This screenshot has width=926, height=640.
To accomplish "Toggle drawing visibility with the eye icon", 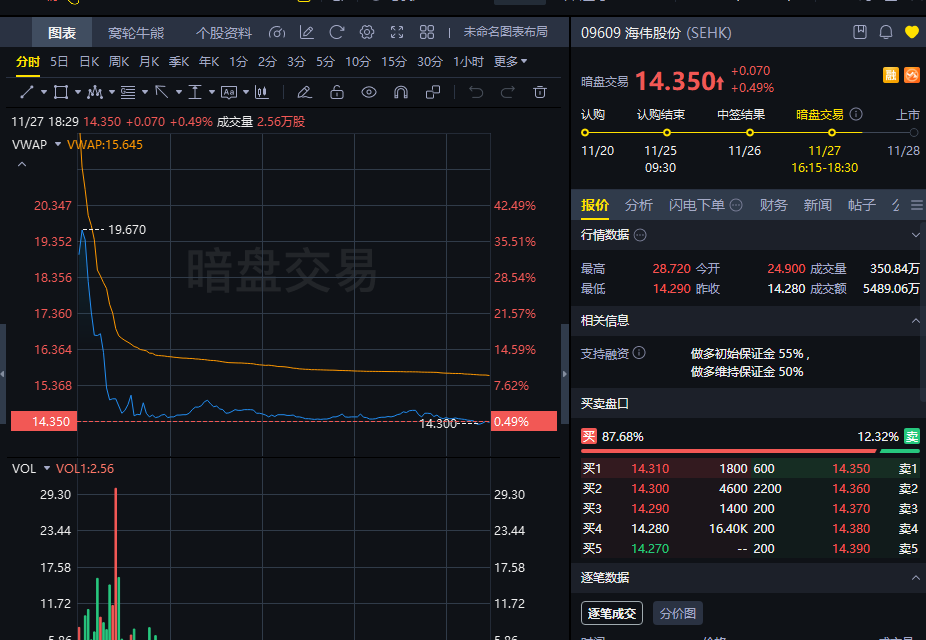I will click(x=368, y=92).
